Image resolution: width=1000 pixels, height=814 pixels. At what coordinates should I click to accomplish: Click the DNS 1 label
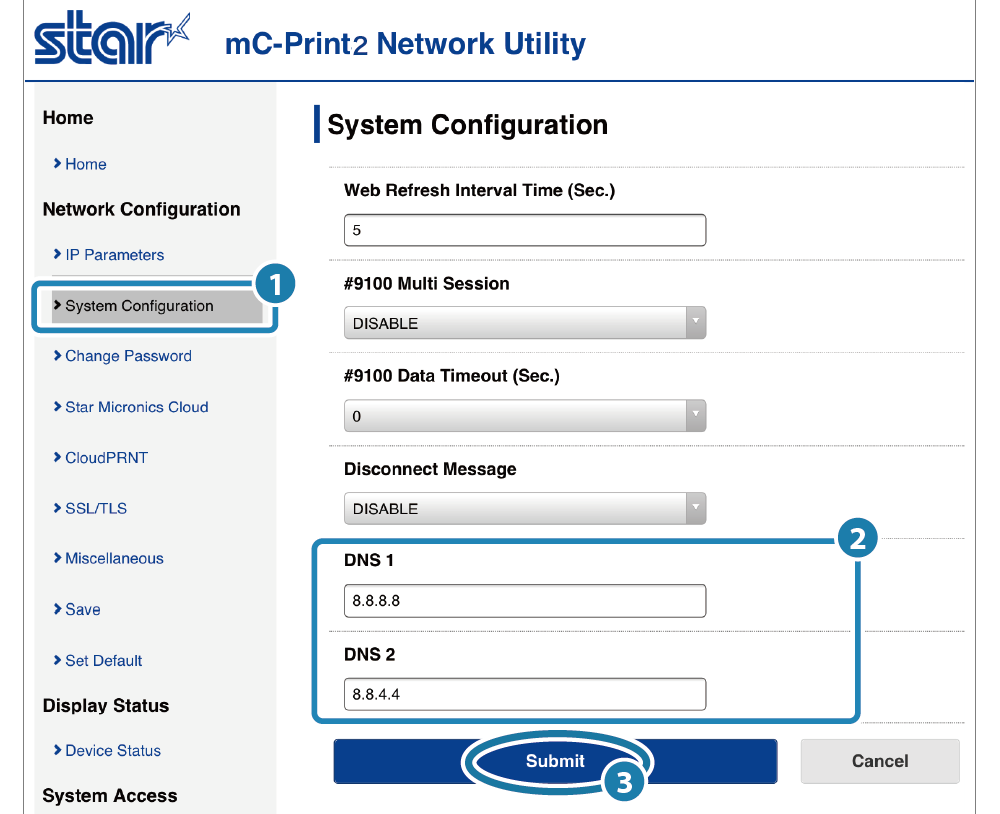click(369, 560)
